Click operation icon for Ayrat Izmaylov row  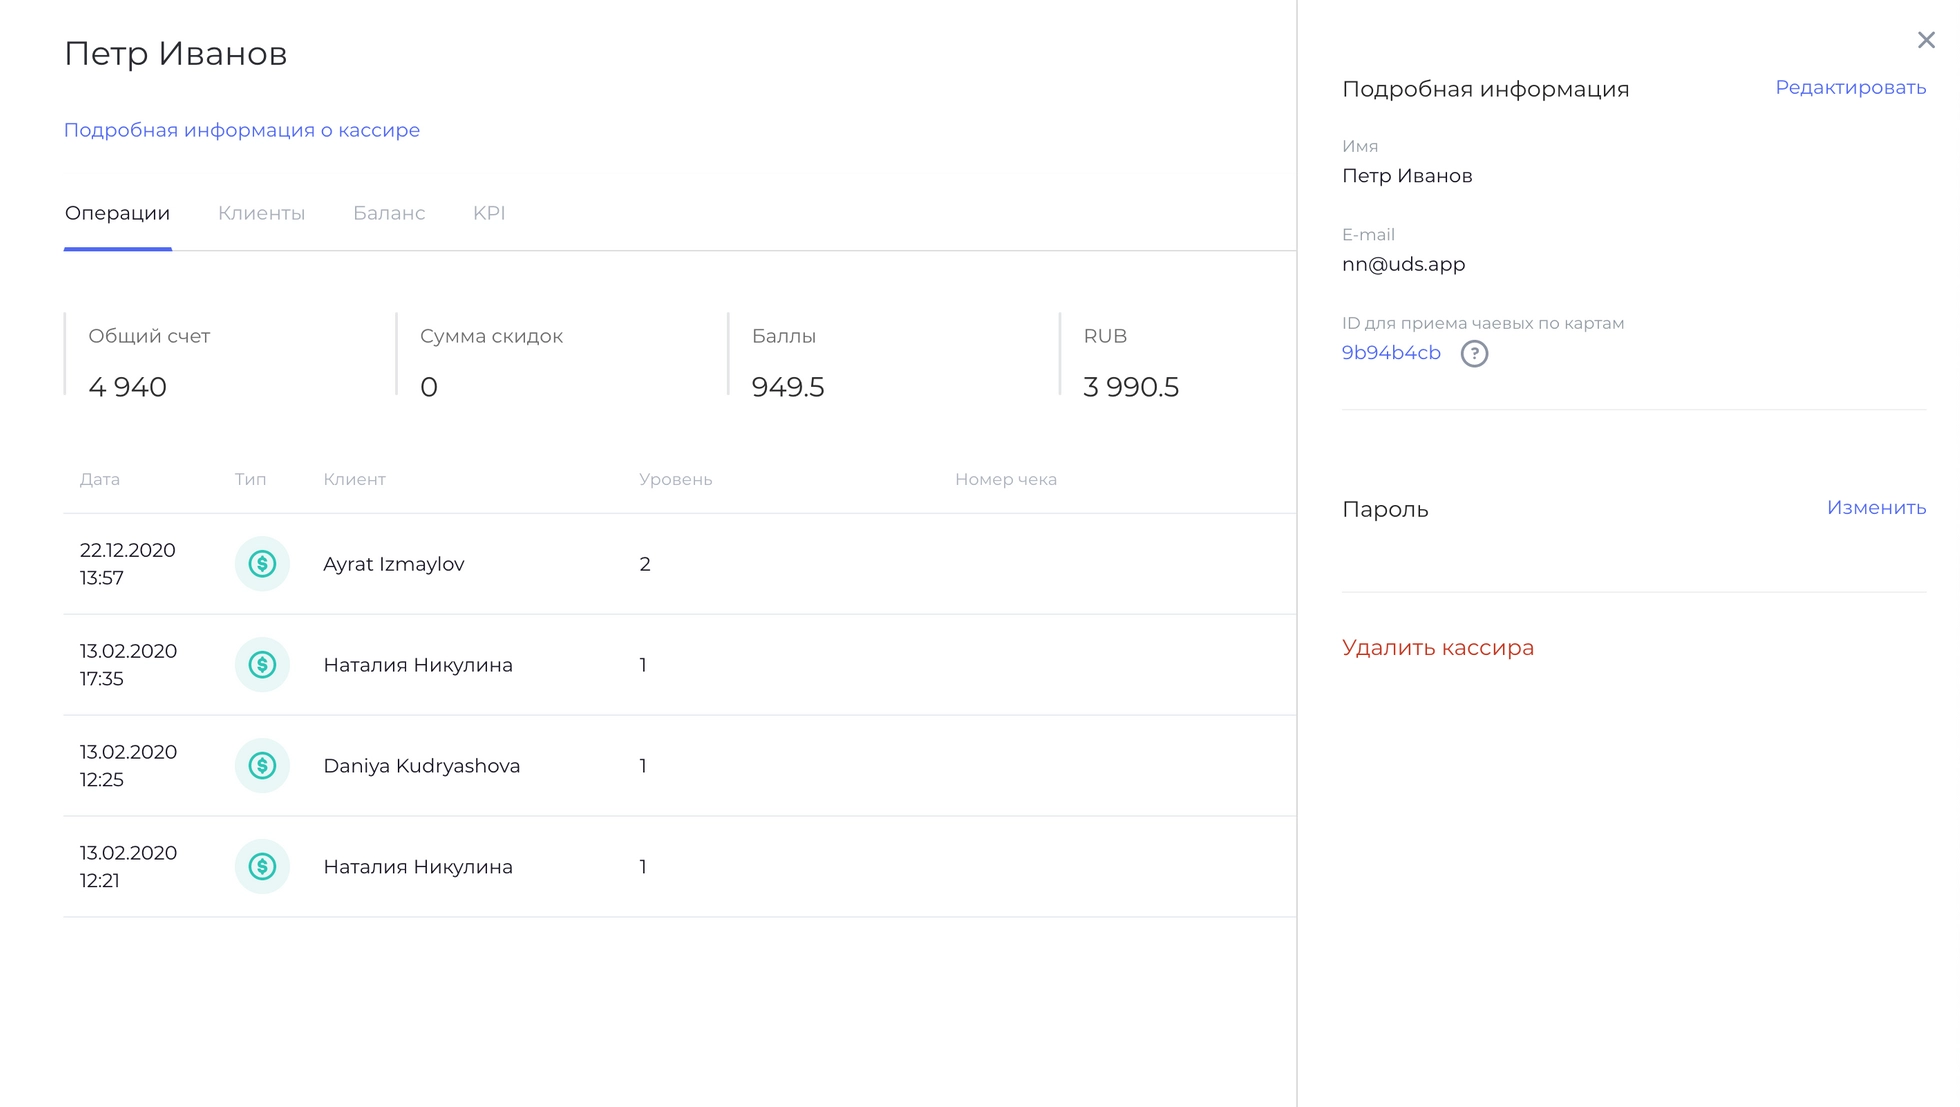262,564
